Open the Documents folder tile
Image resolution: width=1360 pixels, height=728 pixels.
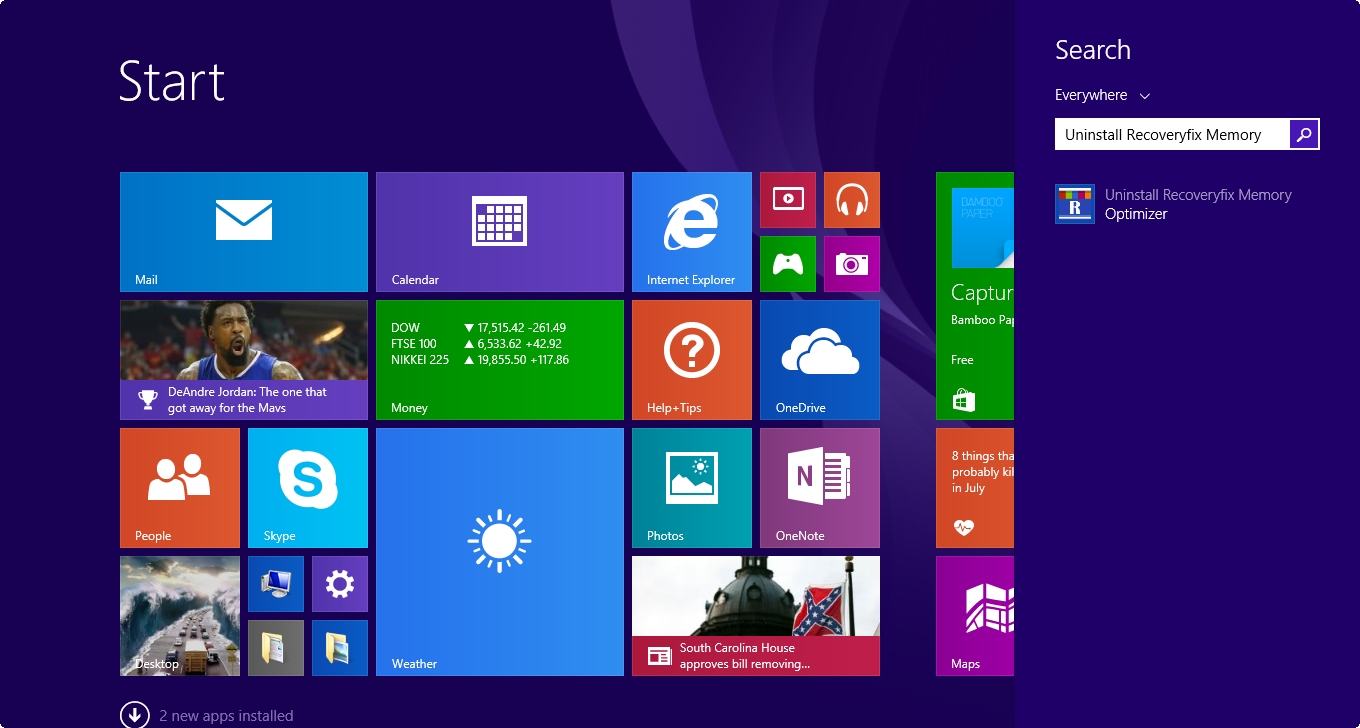pos(276,648)
